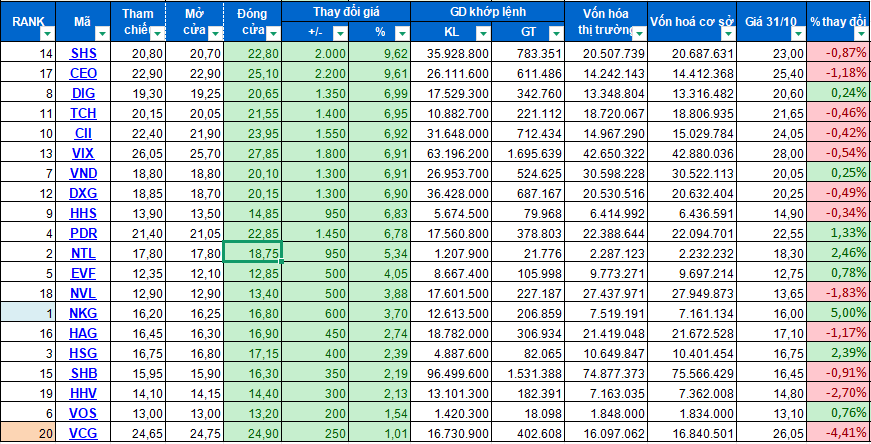Viewport: 871px width, 444px height.
Task: Select the 26,05 Giá 31/10 cell for VCG
Action: tap(772, 433)
